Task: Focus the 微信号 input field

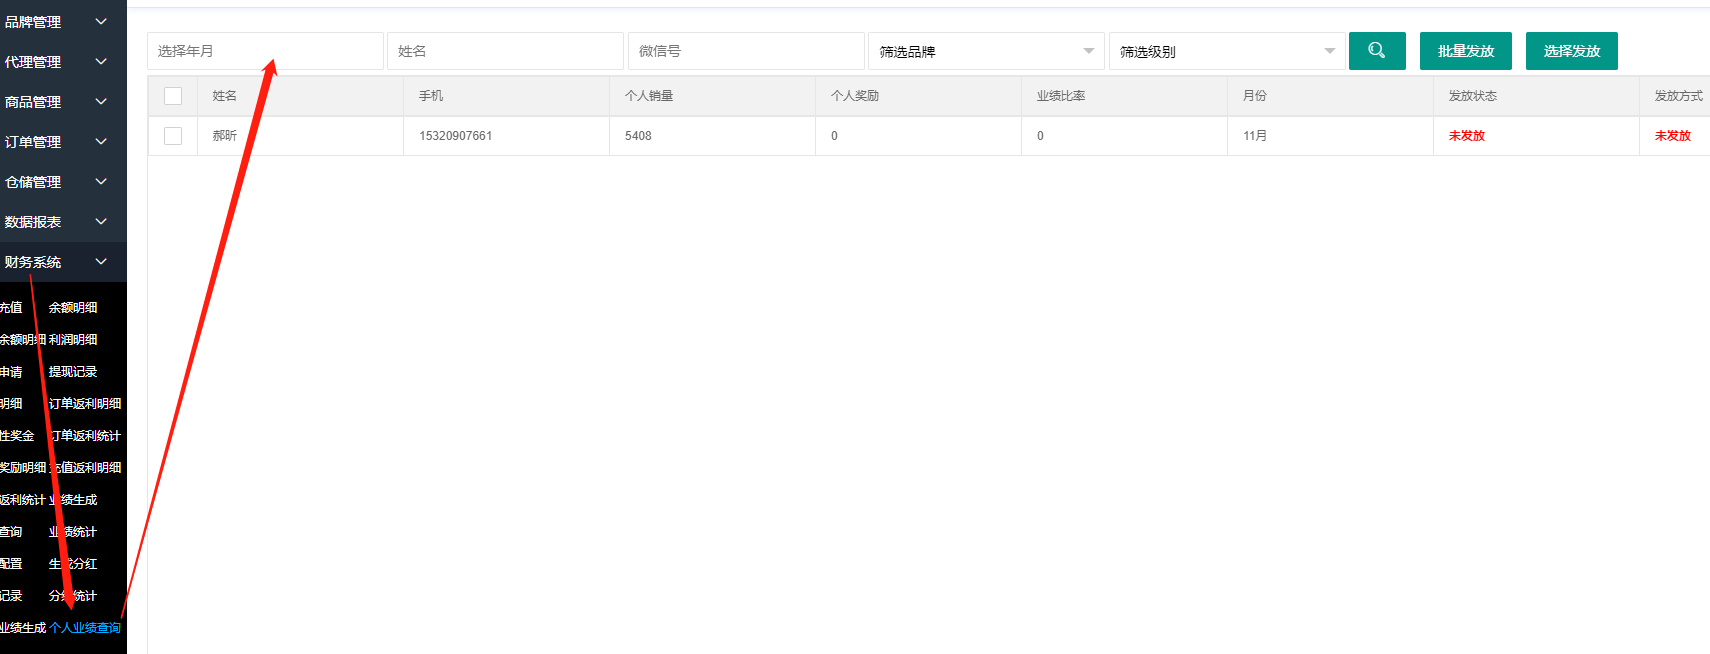Action: [x=745, y=51]
